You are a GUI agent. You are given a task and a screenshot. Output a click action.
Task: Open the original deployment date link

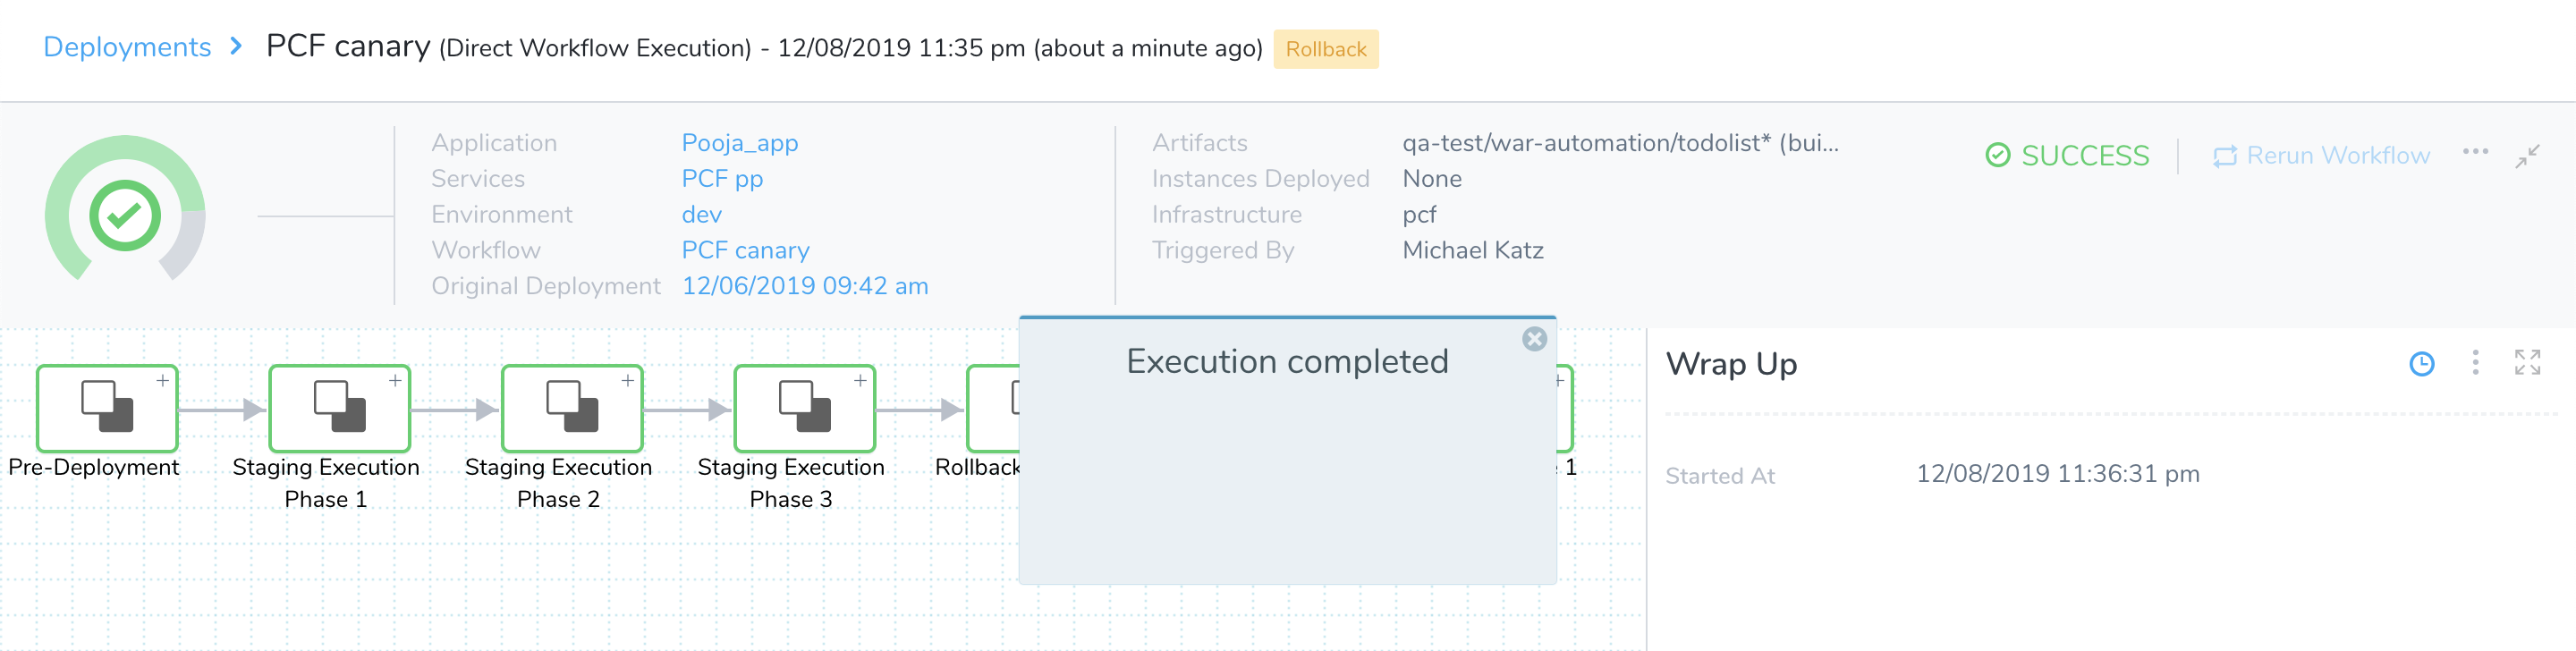click(x=804, y=286)
